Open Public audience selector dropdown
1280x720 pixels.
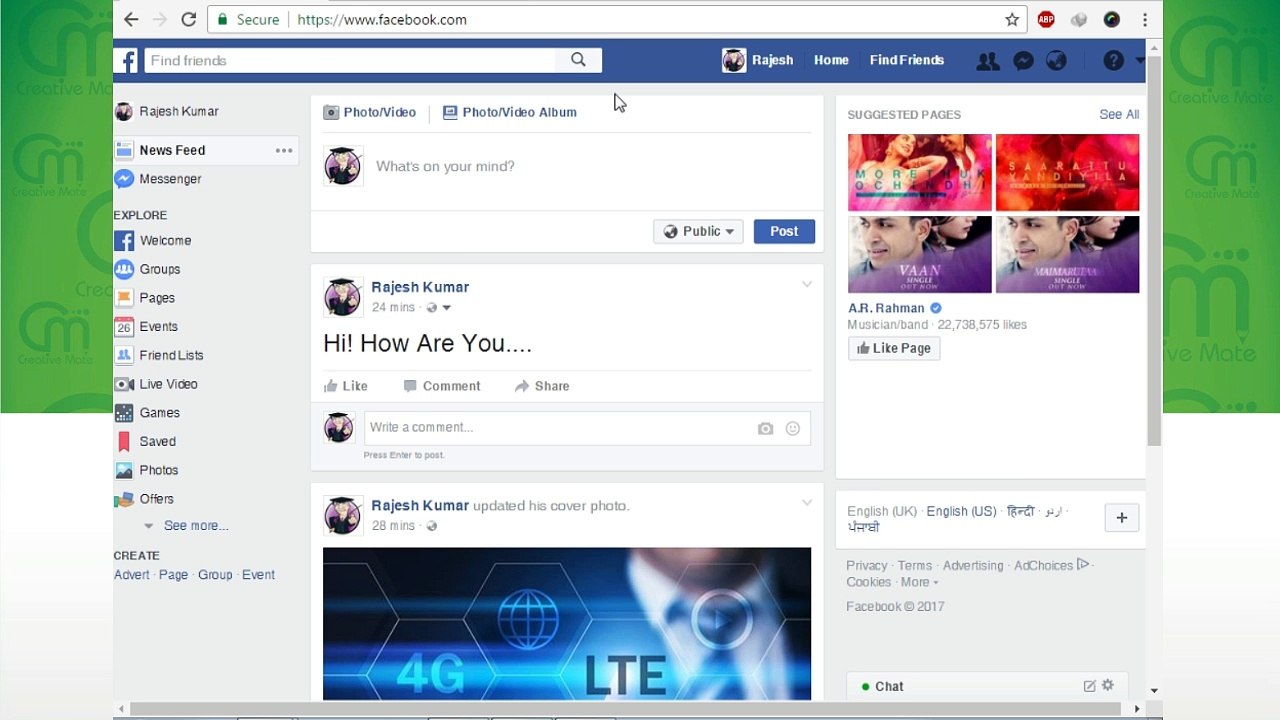[x=698, y=231]
